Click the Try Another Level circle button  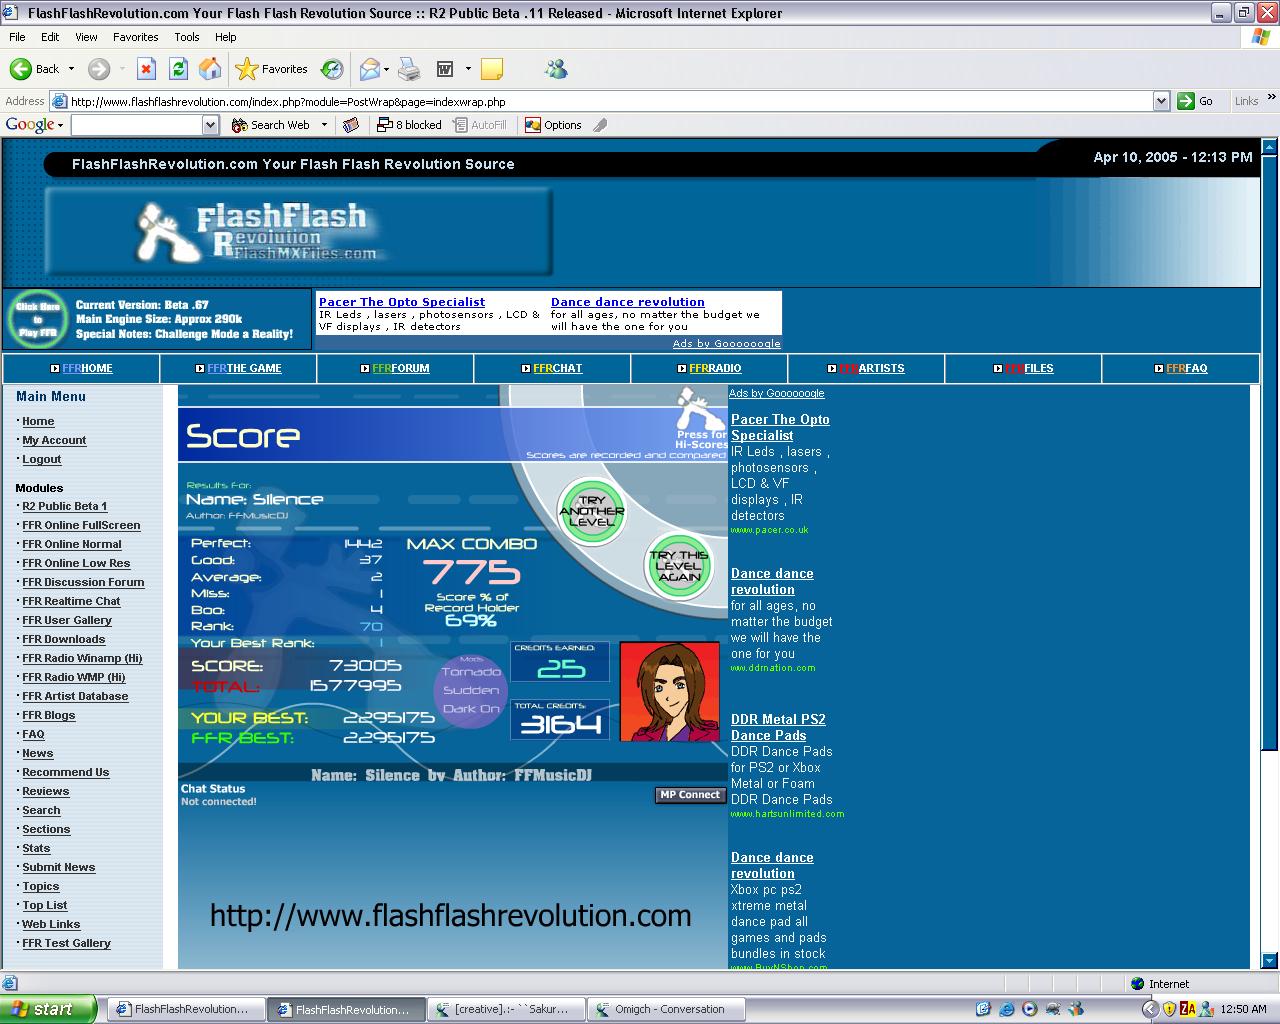click(x=591, y=511)
